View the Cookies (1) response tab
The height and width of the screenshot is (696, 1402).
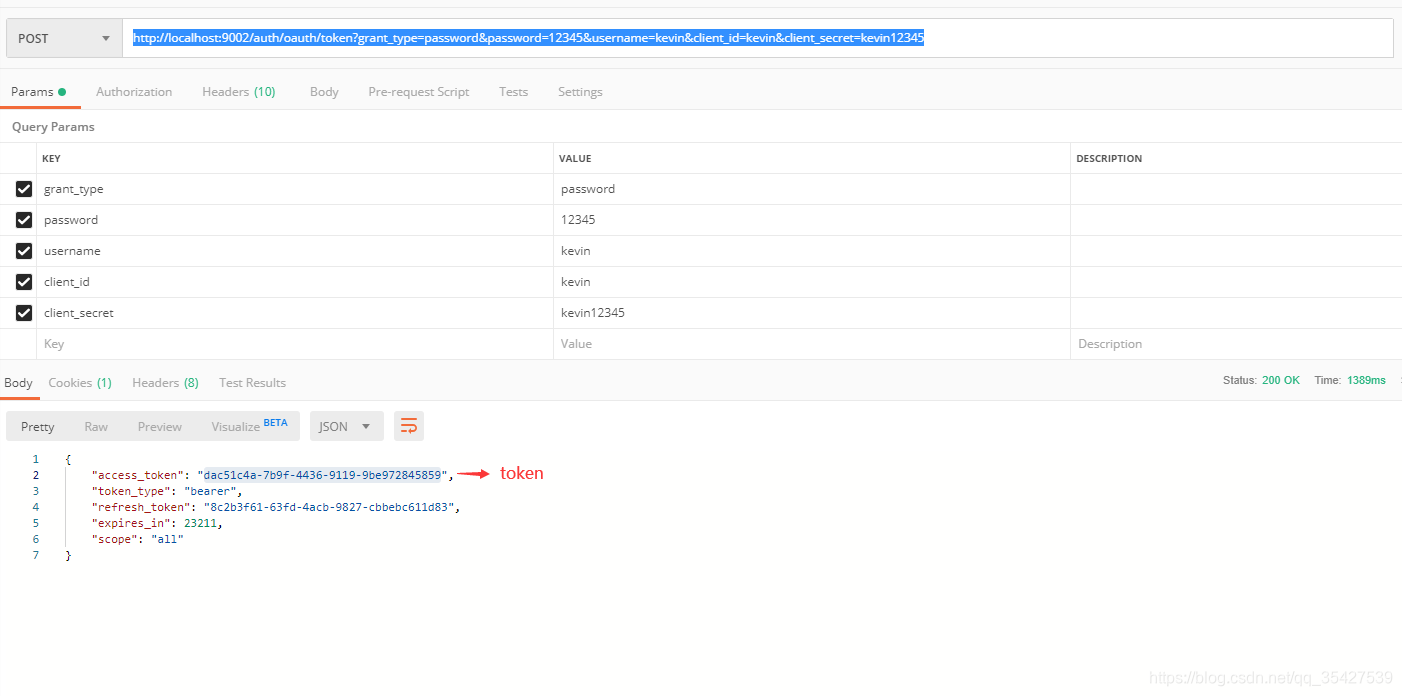click(80, 382)
